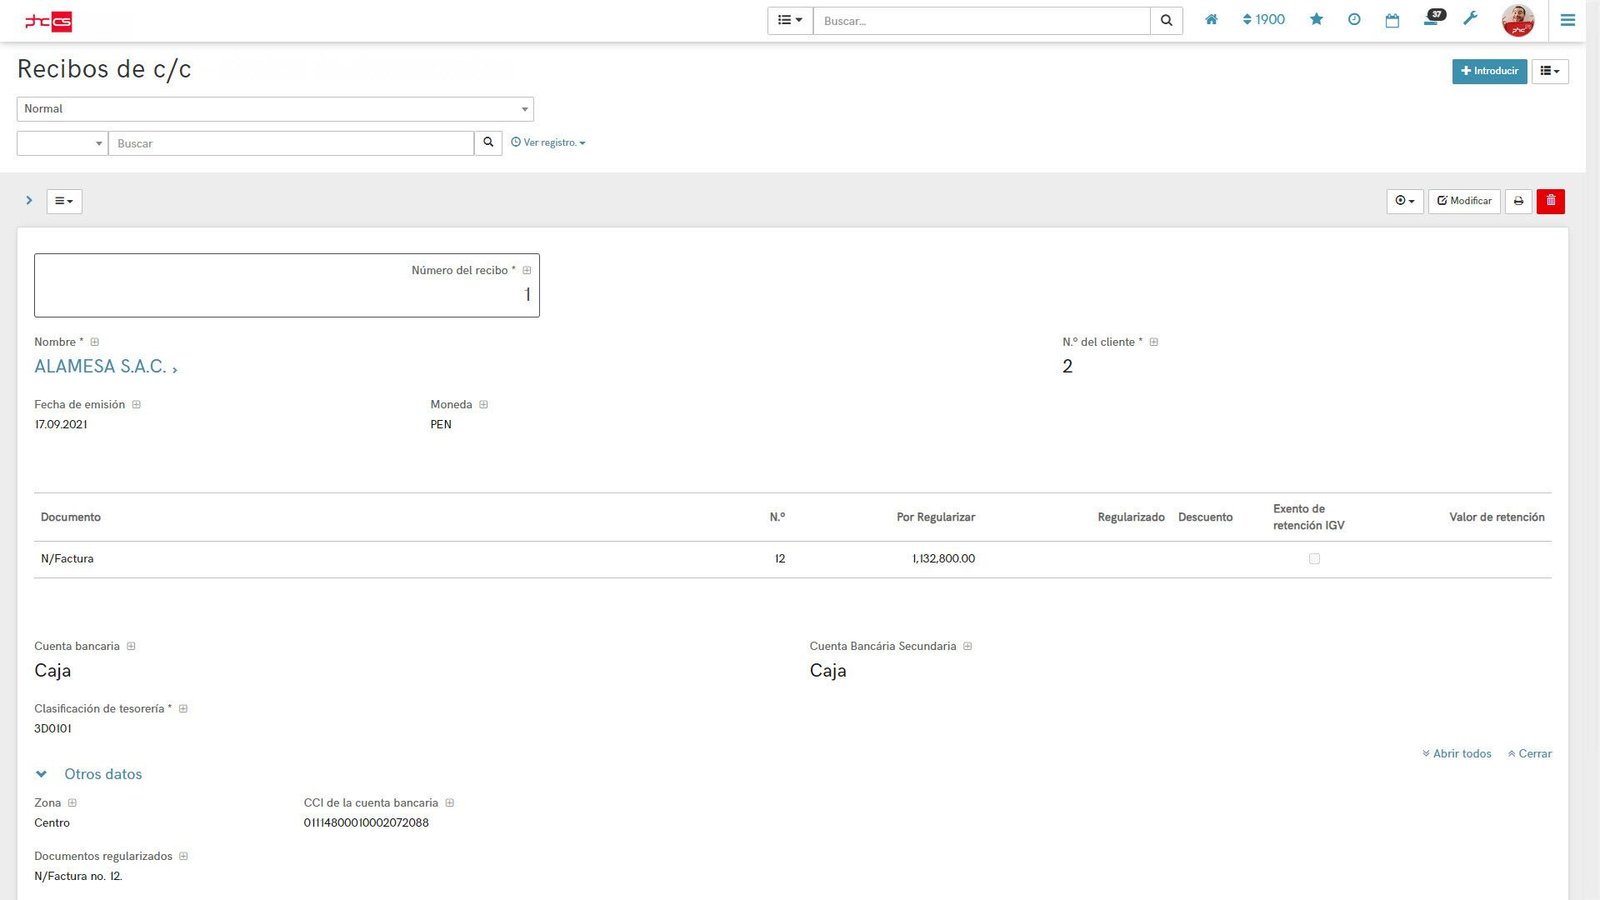Open the Normal view dropdown
The image size is (1600, 900).
point(275,109)
